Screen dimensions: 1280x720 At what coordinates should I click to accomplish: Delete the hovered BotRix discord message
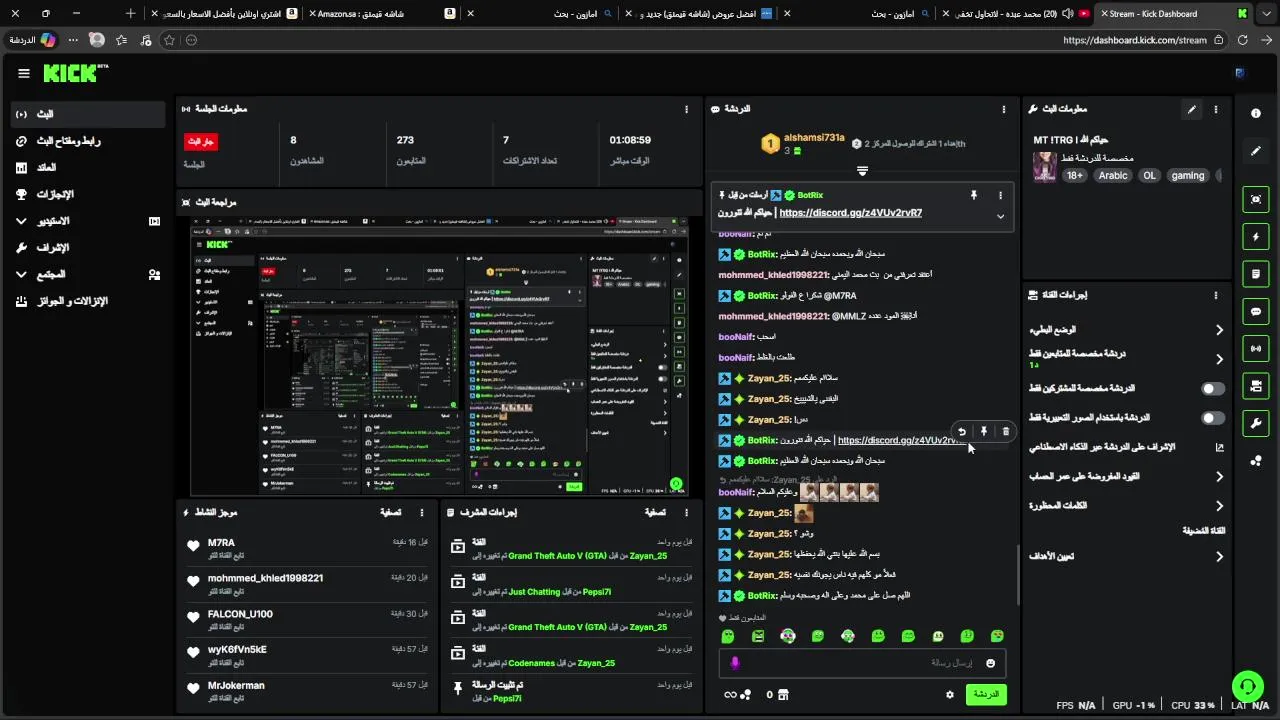coord(1006,431)
